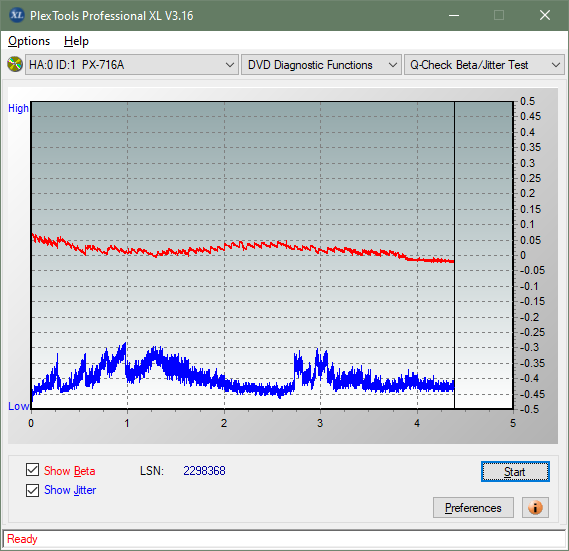This screenshot has width=569, height=551.
Task: Start the beta/jitter test
Action: click(515, 472)
